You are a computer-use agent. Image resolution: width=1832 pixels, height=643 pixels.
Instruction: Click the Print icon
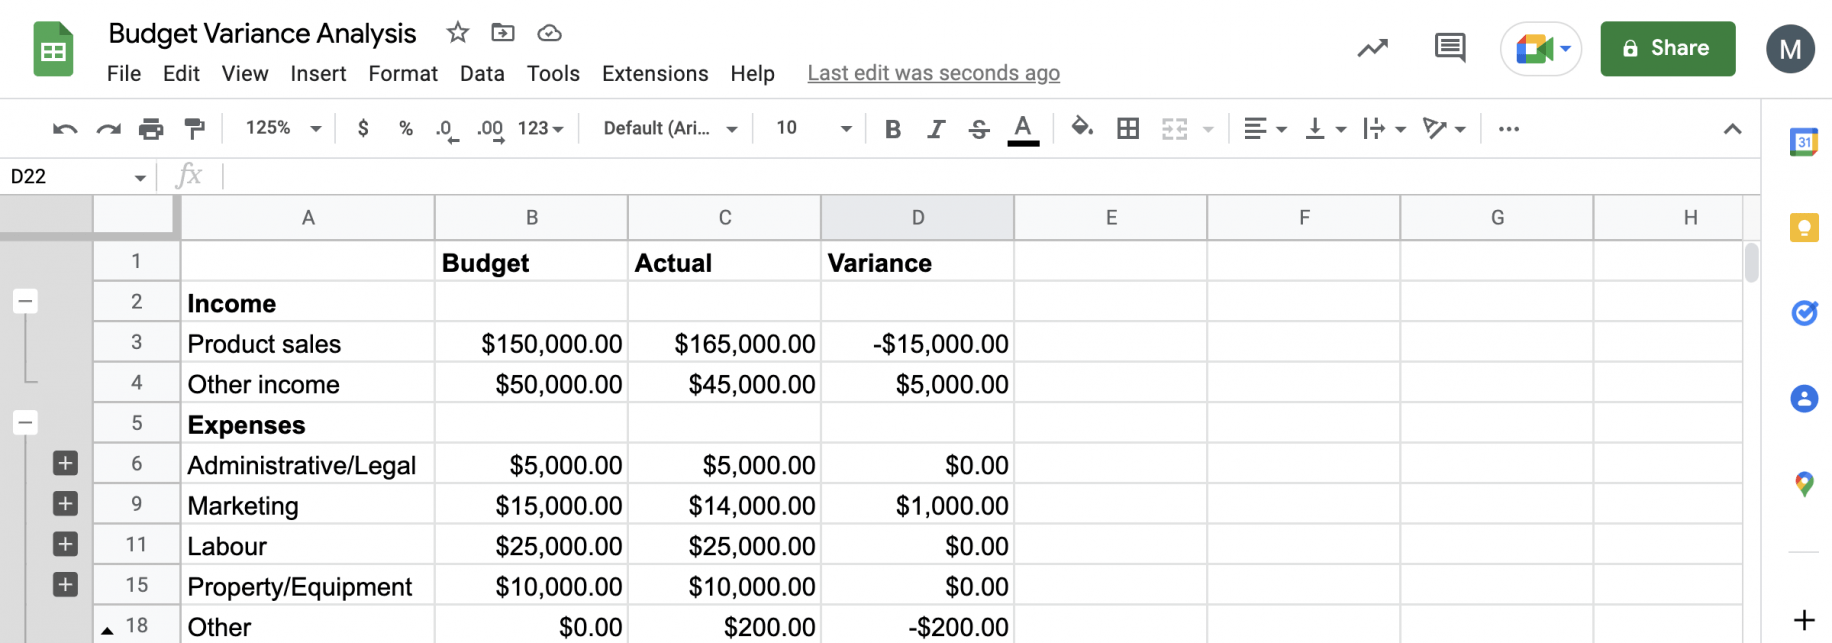point(151,129)
